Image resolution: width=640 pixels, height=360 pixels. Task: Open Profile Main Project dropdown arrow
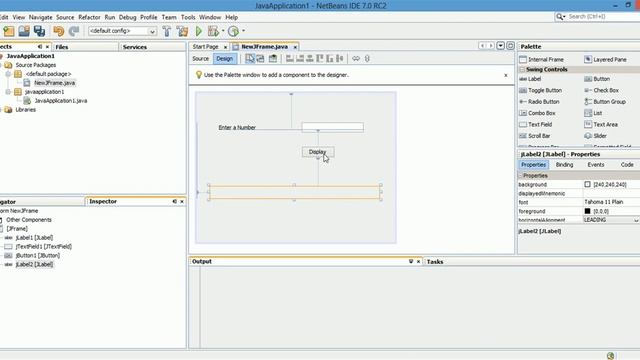pyautogui.click(x=244, y=31)
